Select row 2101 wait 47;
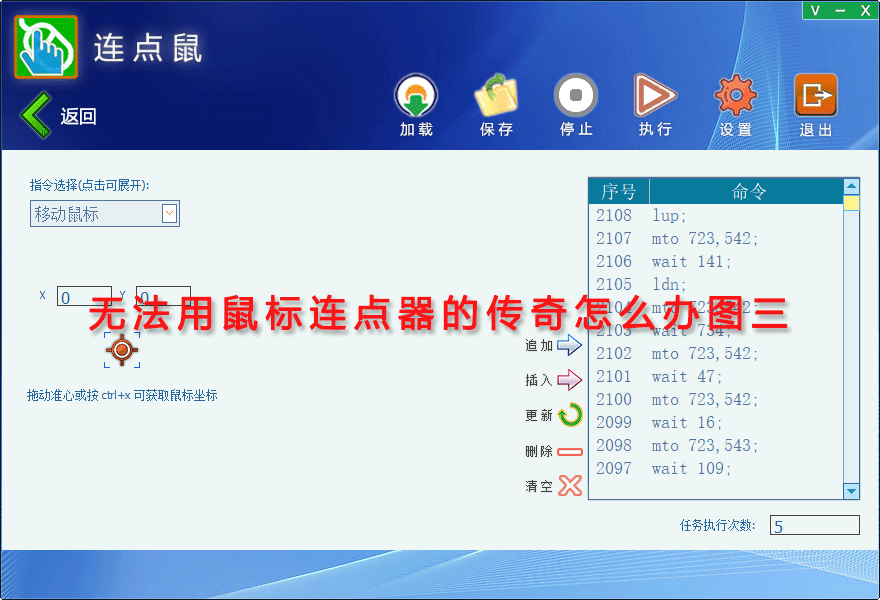Screen dimensions: 880x600 716,377
